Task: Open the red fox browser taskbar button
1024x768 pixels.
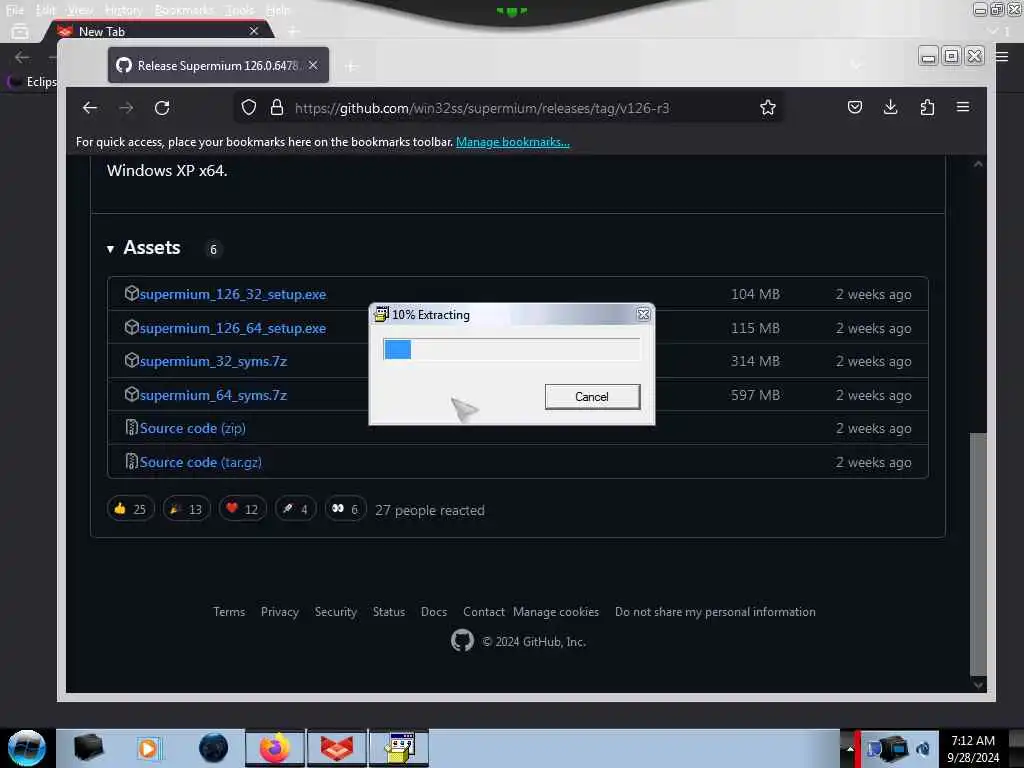Action: 337,748
